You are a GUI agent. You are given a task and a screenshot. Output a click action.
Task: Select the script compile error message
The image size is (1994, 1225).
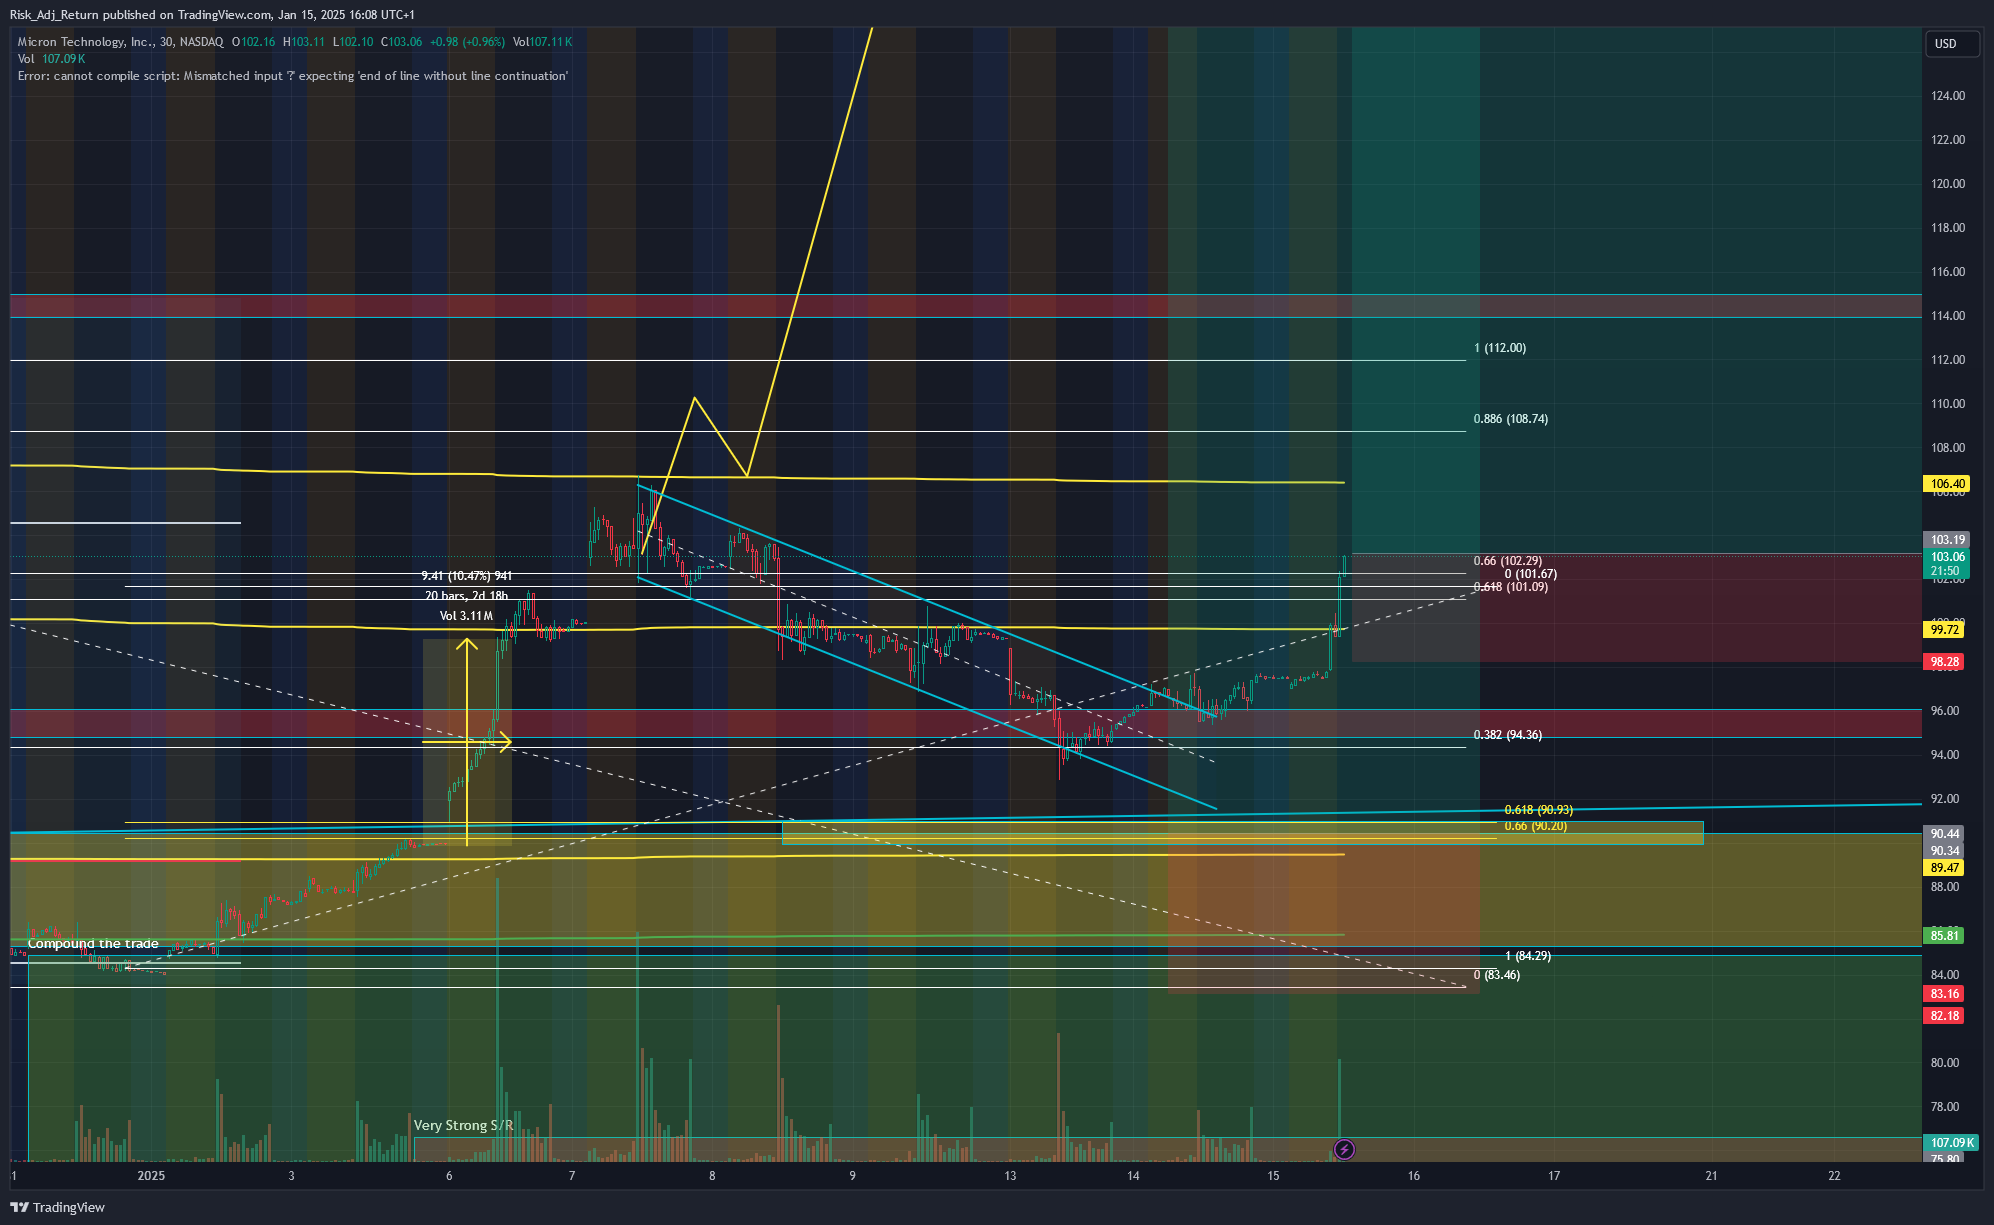click(x=293, y=76)
